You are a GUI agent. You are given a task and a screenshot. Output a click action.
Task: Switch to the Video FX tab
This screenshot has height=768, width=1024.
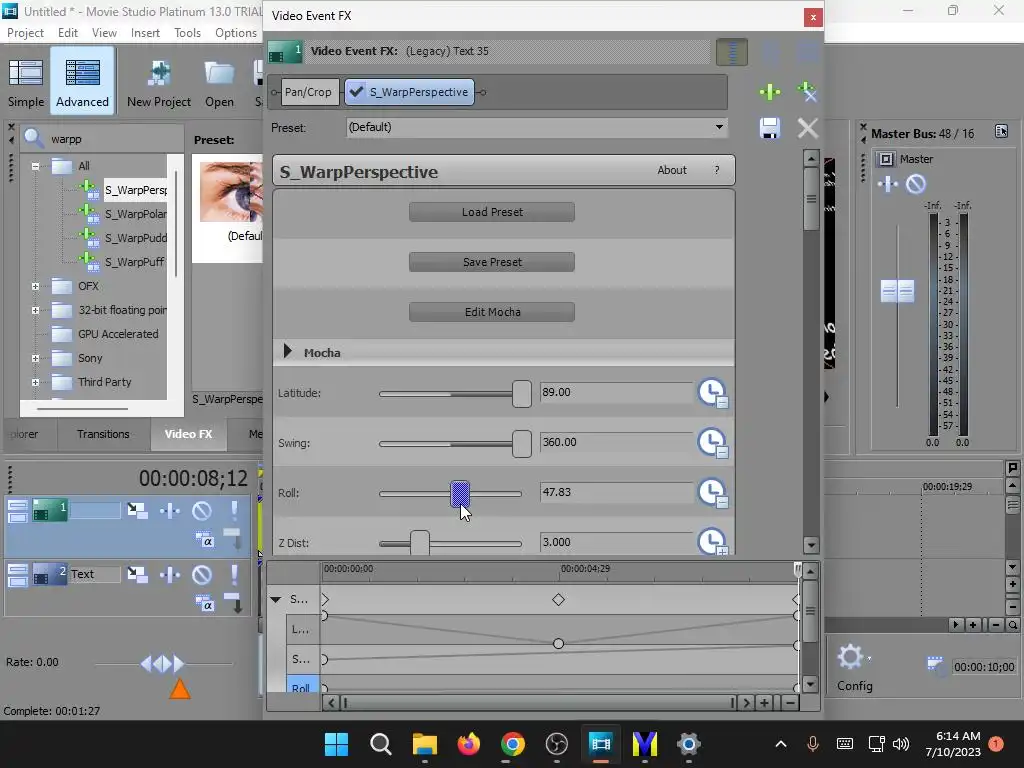(188, 434)
